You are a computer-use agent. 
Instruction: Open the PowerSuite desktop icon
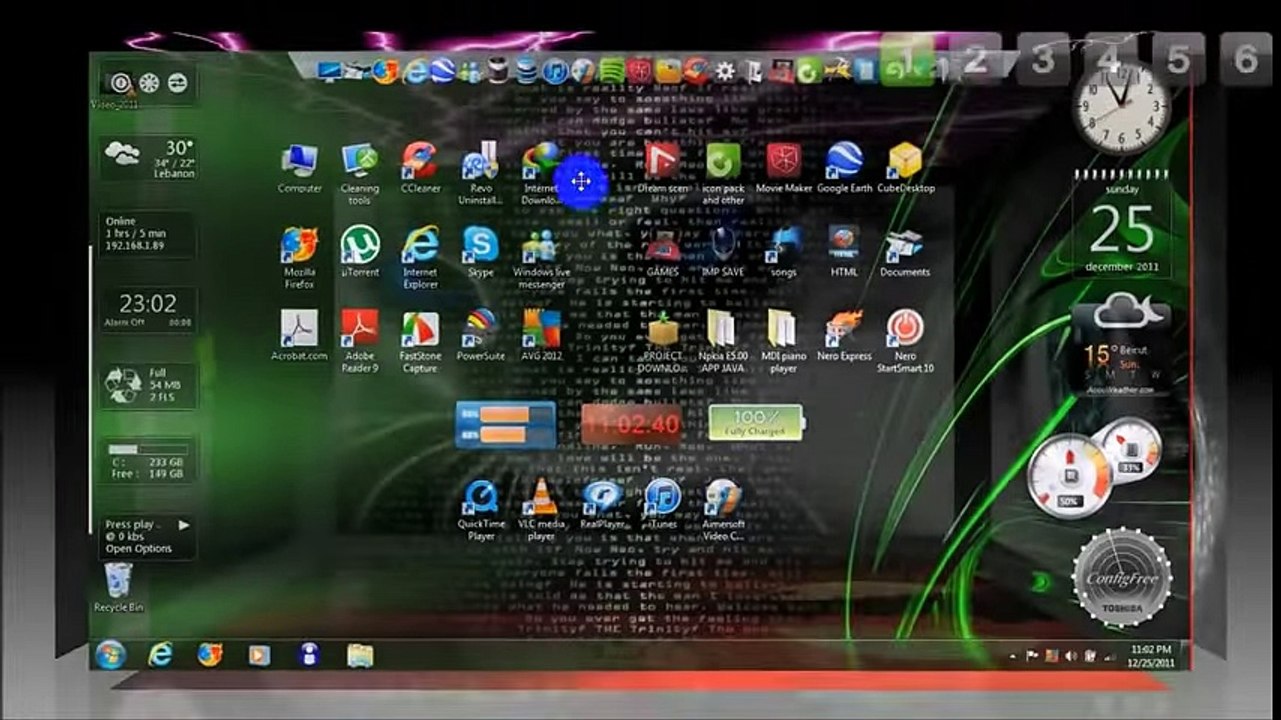click(481, 335)
